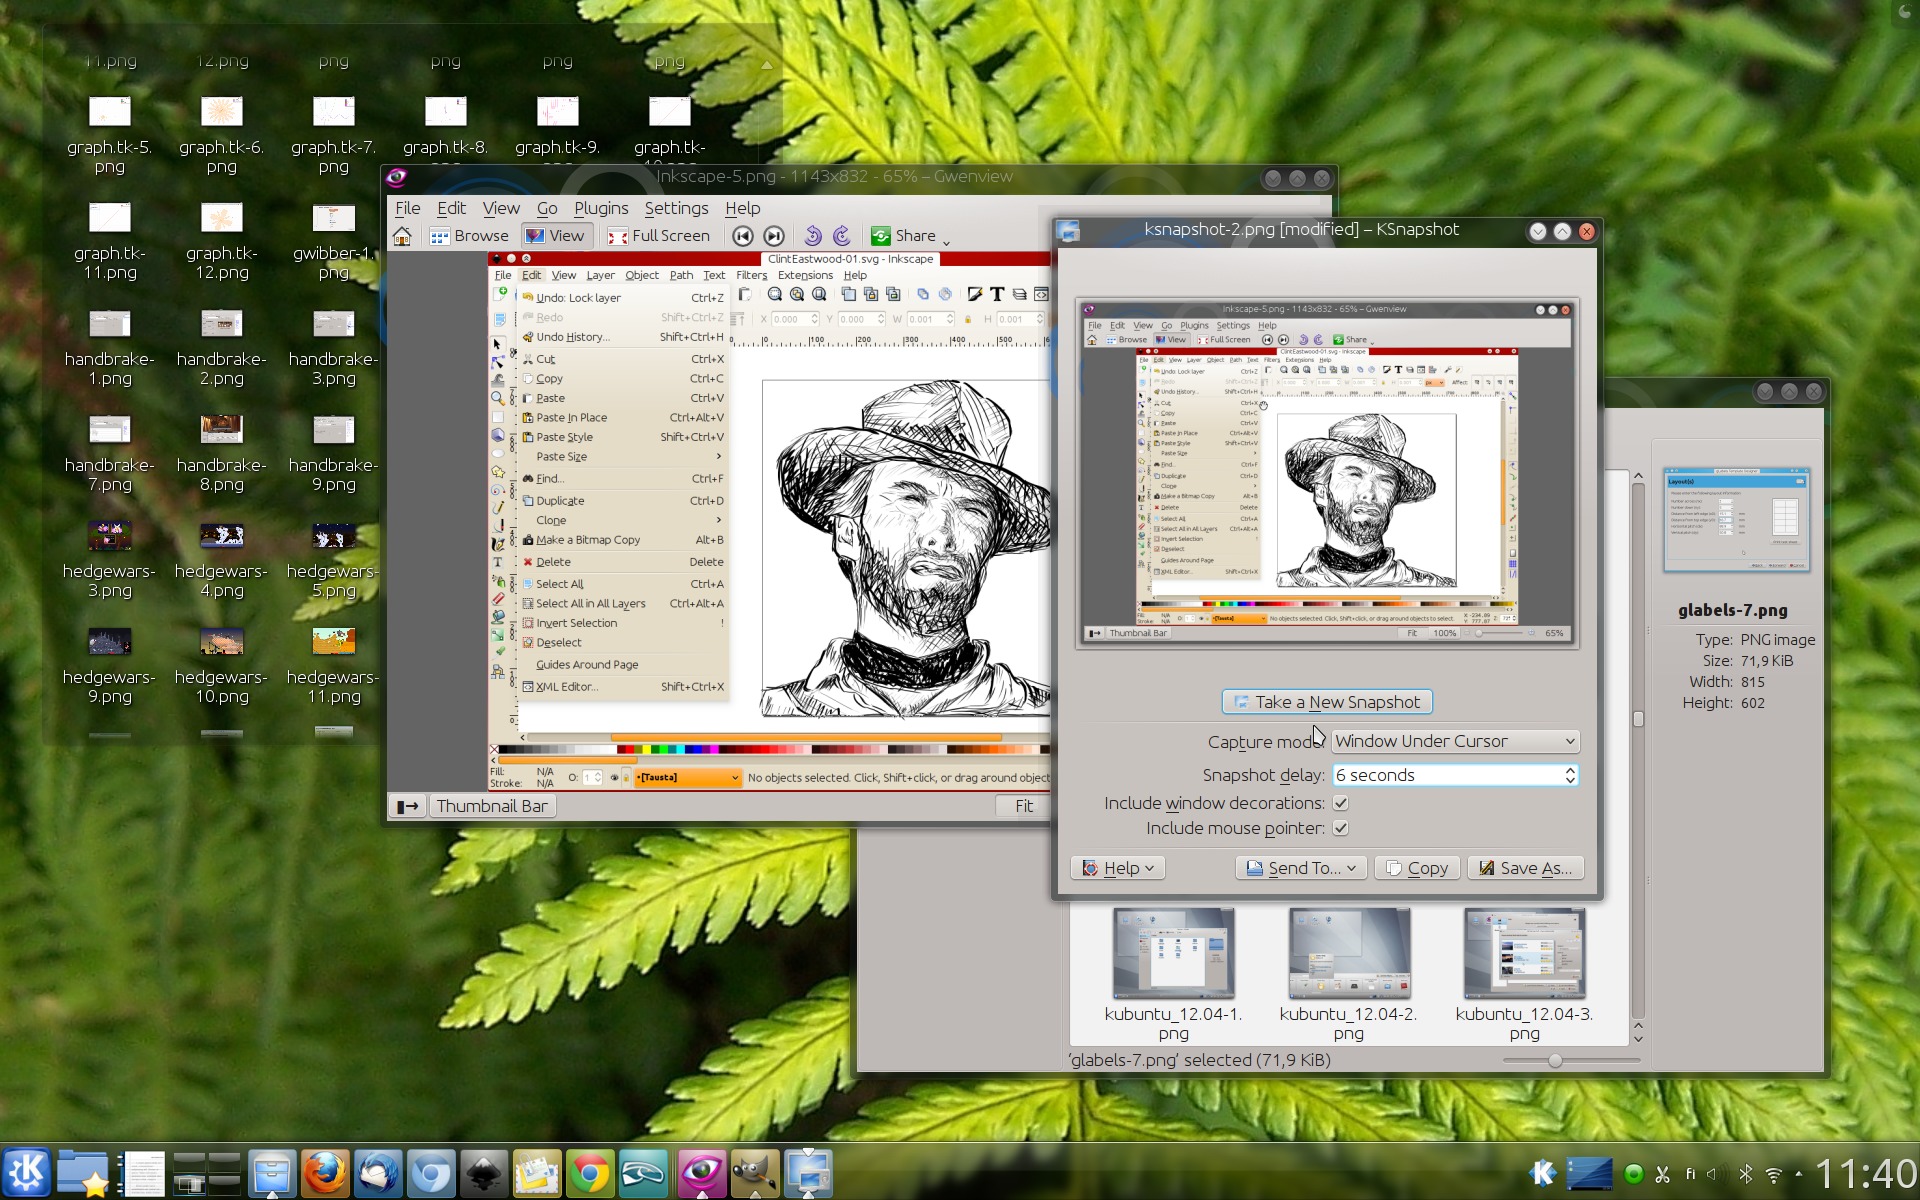
Task: Rotate image right in Gwenview
Action: pos(842,236)
